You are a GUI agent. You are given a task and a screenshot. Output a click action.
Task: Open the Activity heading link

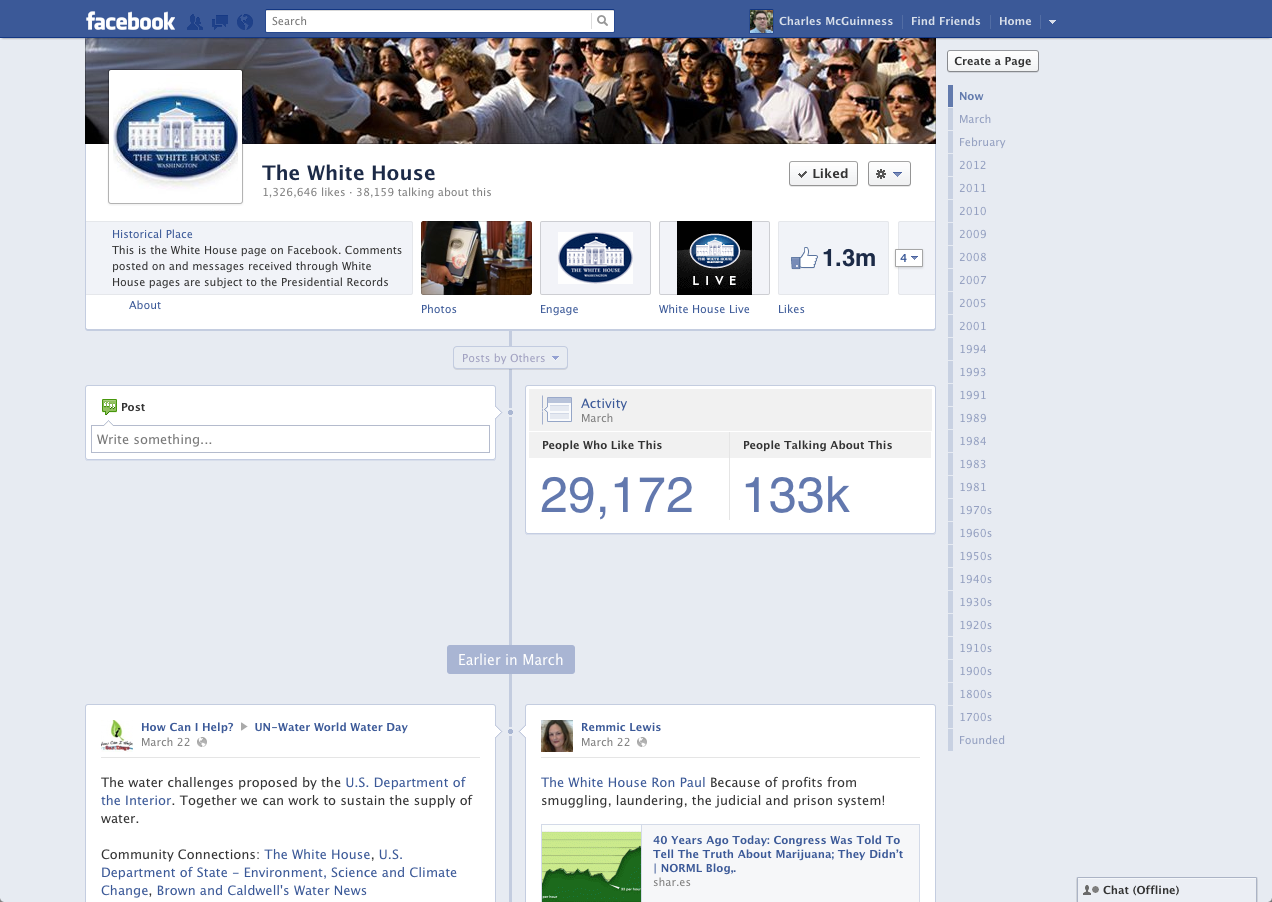604,404
